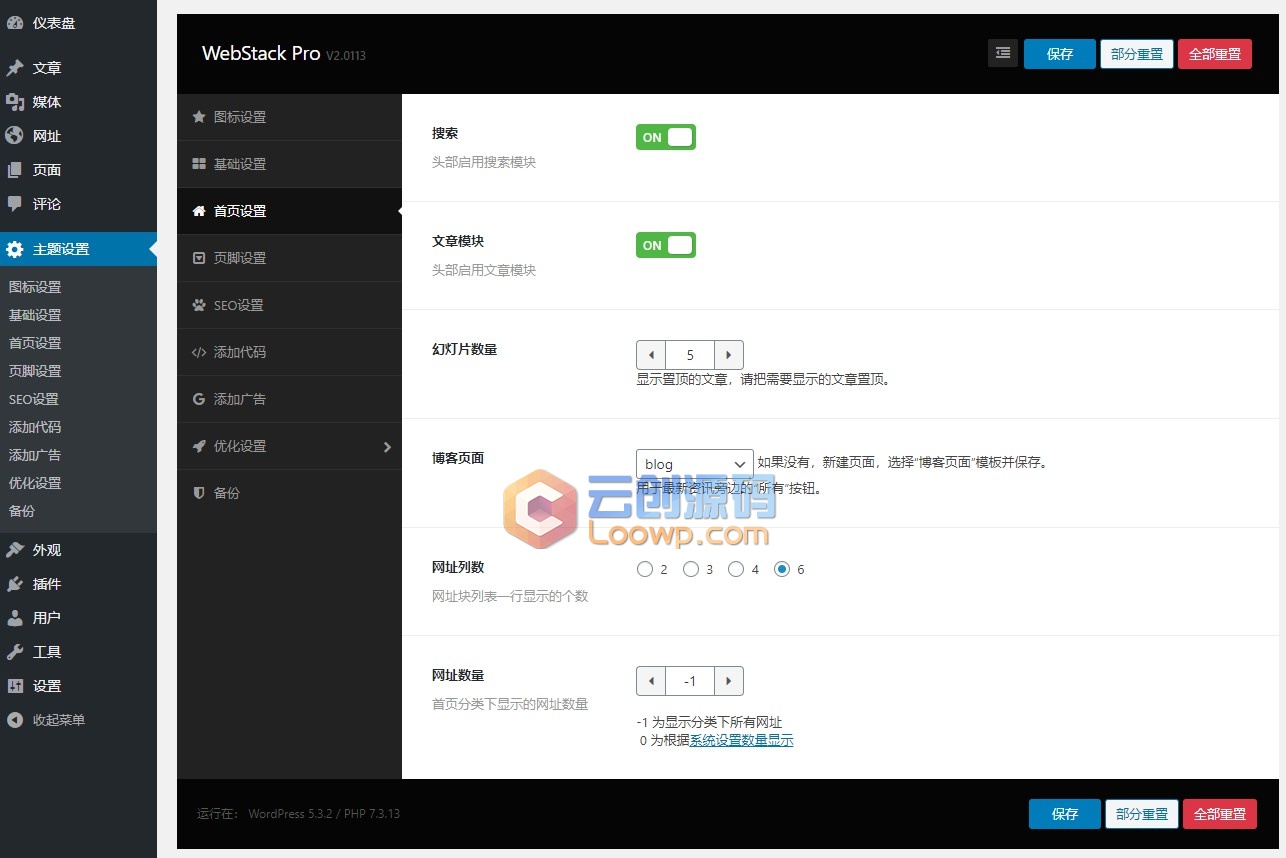Click the pin icon beside 文章
The height and width of the screenshot is (858, 1286).
tap(15, 68)
